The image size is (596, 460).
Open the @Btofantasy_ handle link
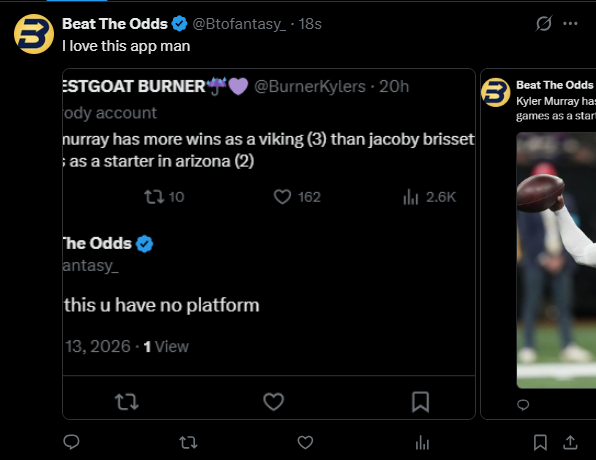coord(239,24)
